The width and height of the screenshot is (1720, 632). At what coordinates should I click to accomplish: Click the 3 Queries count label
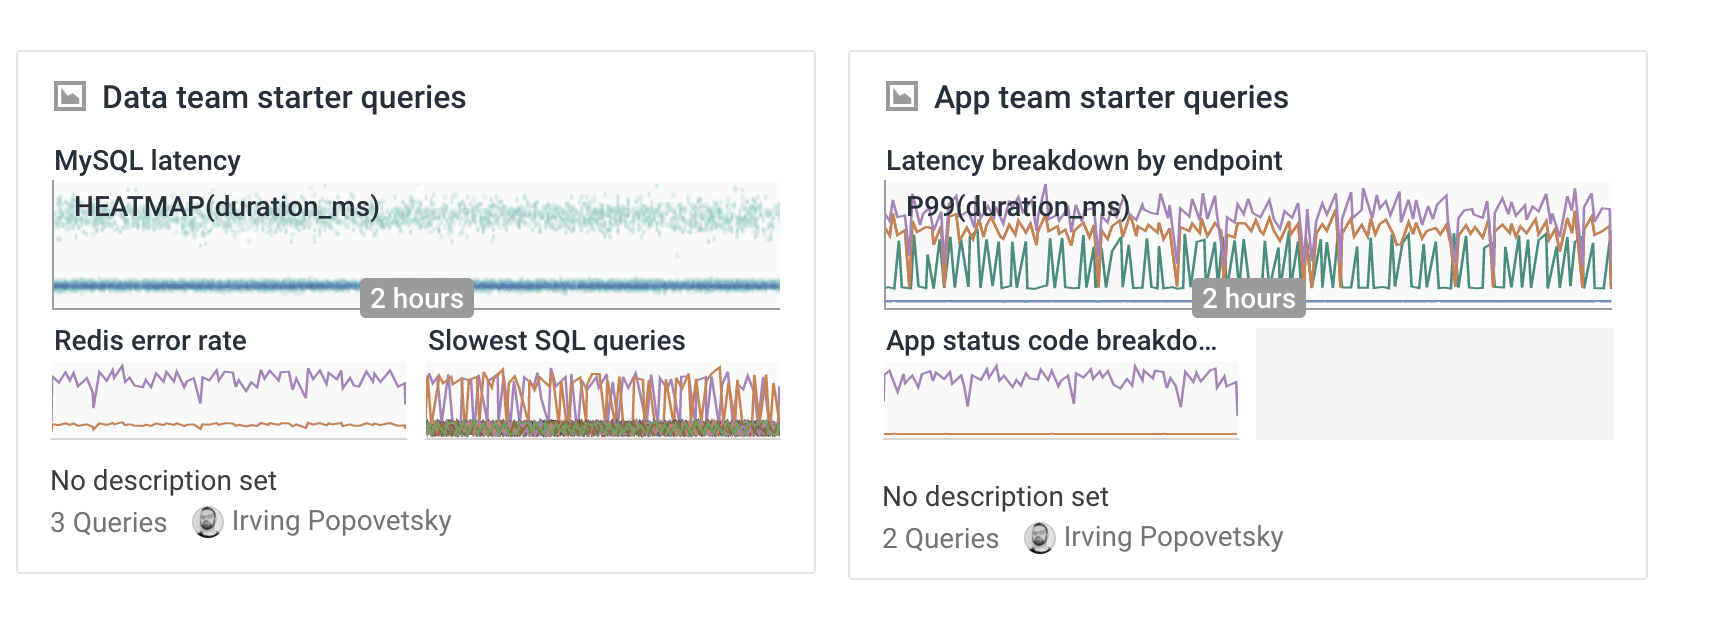point(109,523)
